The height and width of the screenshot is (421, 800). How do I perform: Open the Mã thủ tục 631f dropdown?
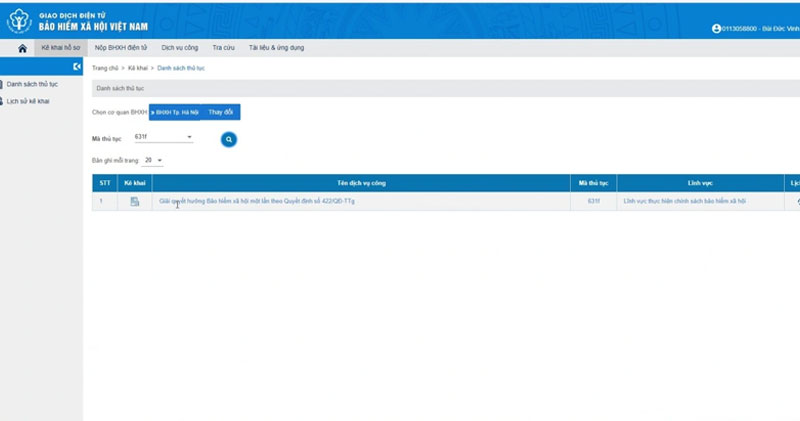[189, 137]
